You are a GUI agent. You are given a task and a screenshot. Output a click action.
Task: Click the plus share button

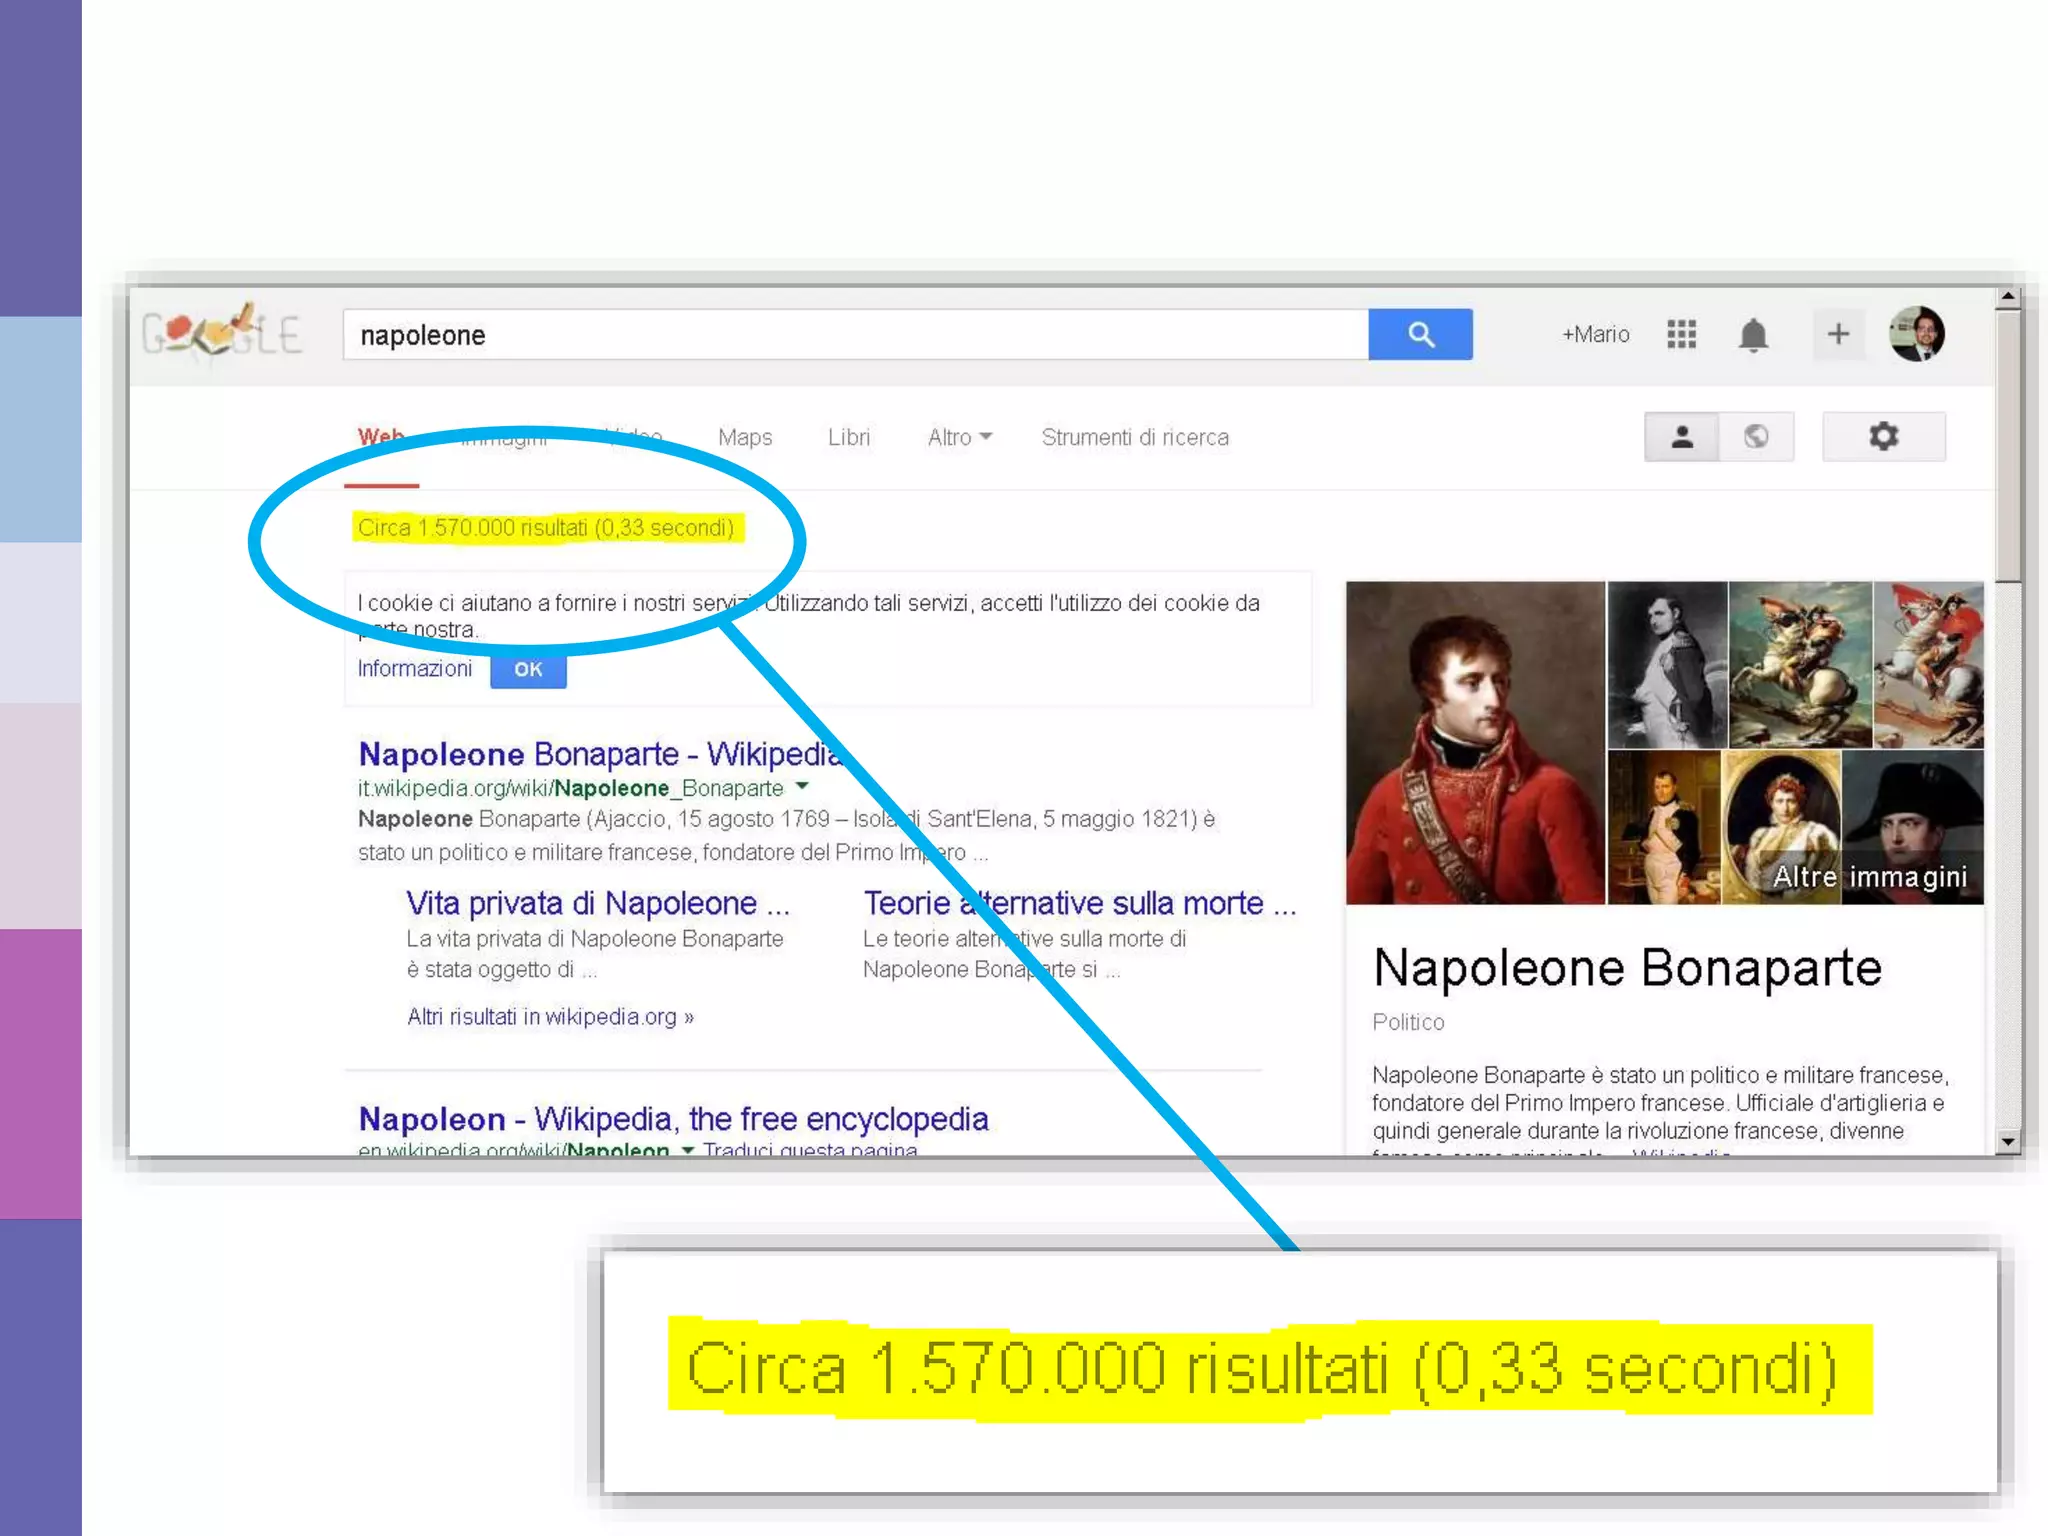coord(1838,334)
